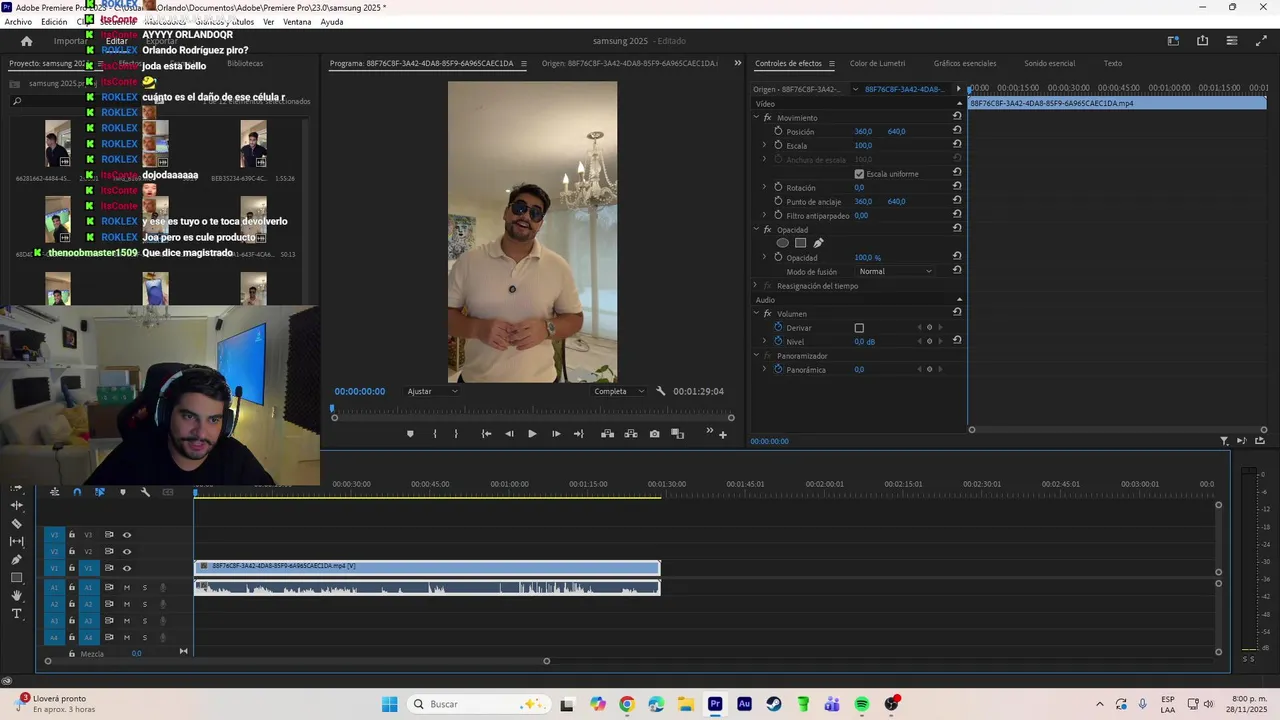The image size is (1280, 720).
Task: Reset the Posición parameter
Action: coord(957,131)
